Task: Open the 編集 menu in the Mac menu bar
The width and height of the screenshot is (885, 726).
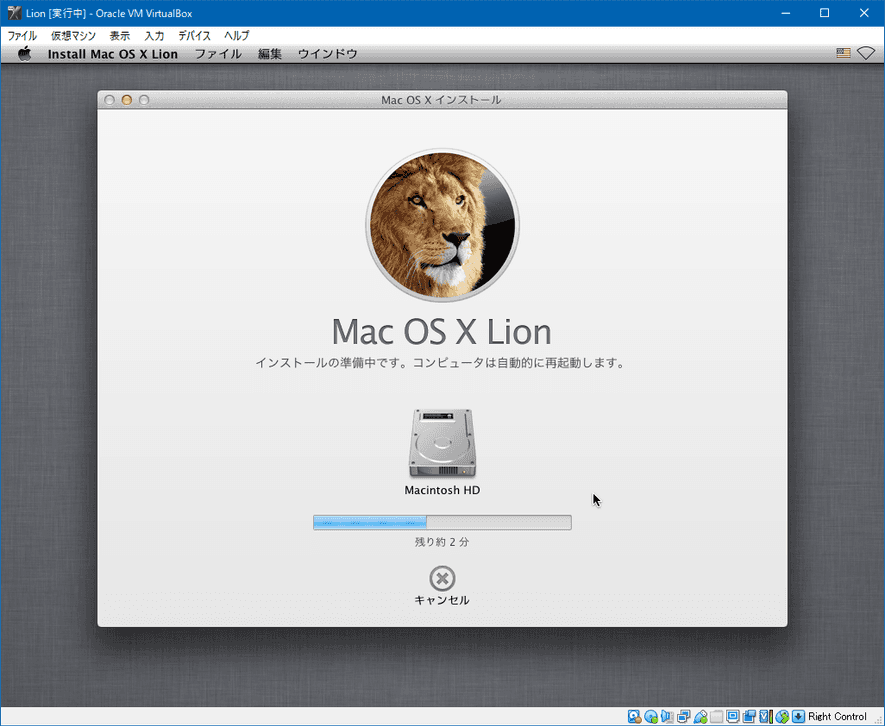Action: click(269, 54)
